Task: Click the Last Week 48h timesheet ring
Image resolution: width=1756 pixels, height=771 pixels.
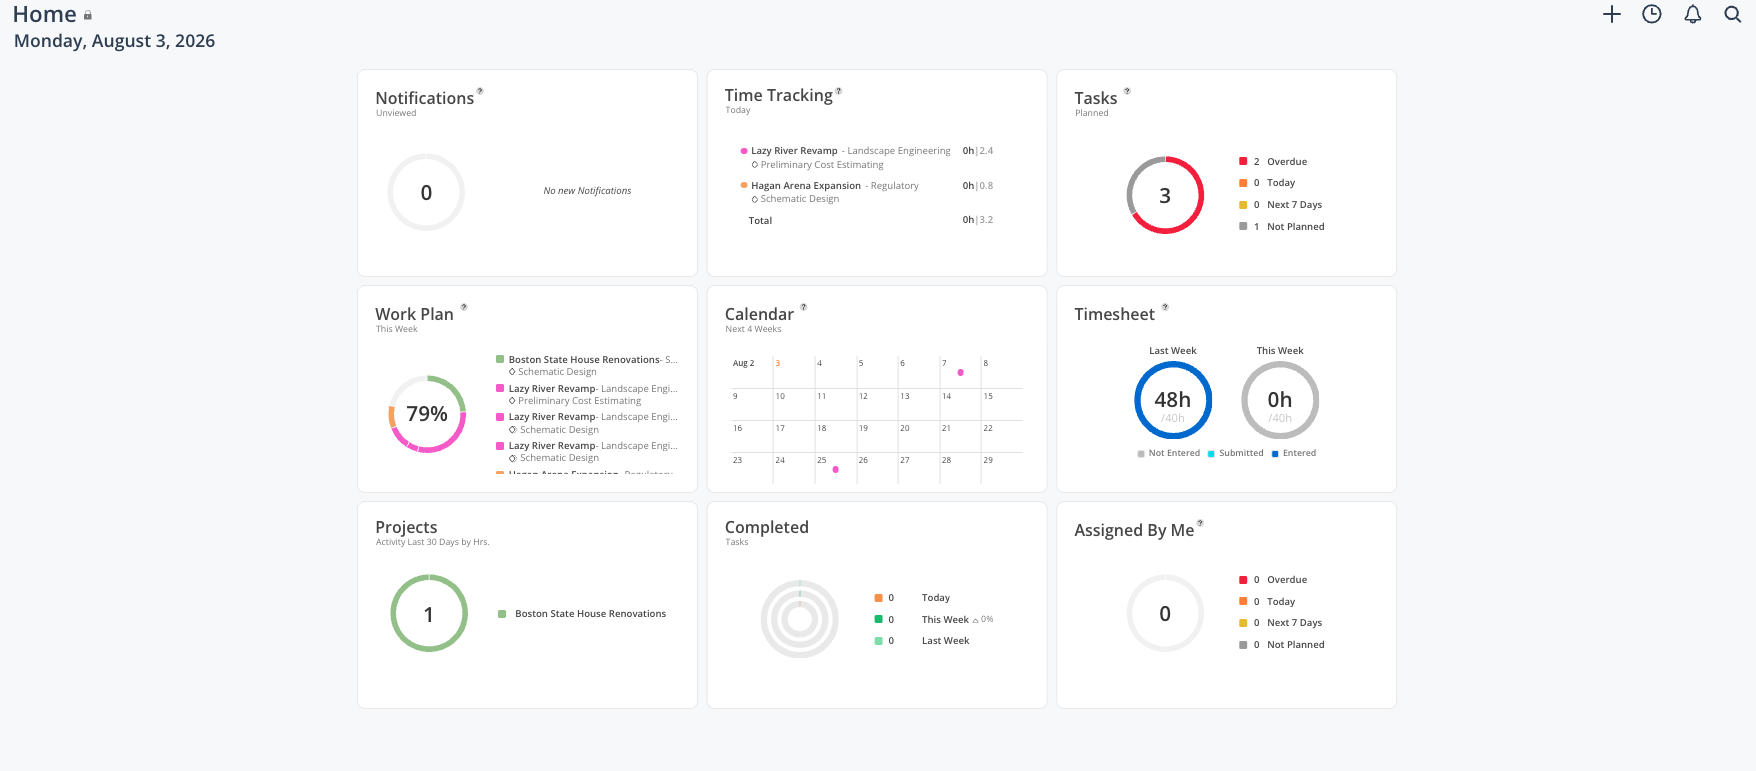Action: pyautogui.click(x=1173, y=400)
